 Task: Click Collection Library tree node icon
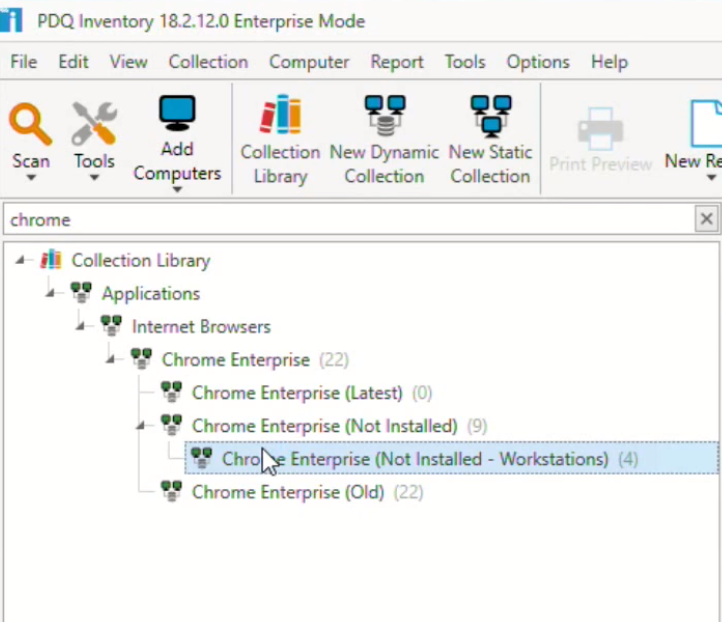tap(51, 260)
